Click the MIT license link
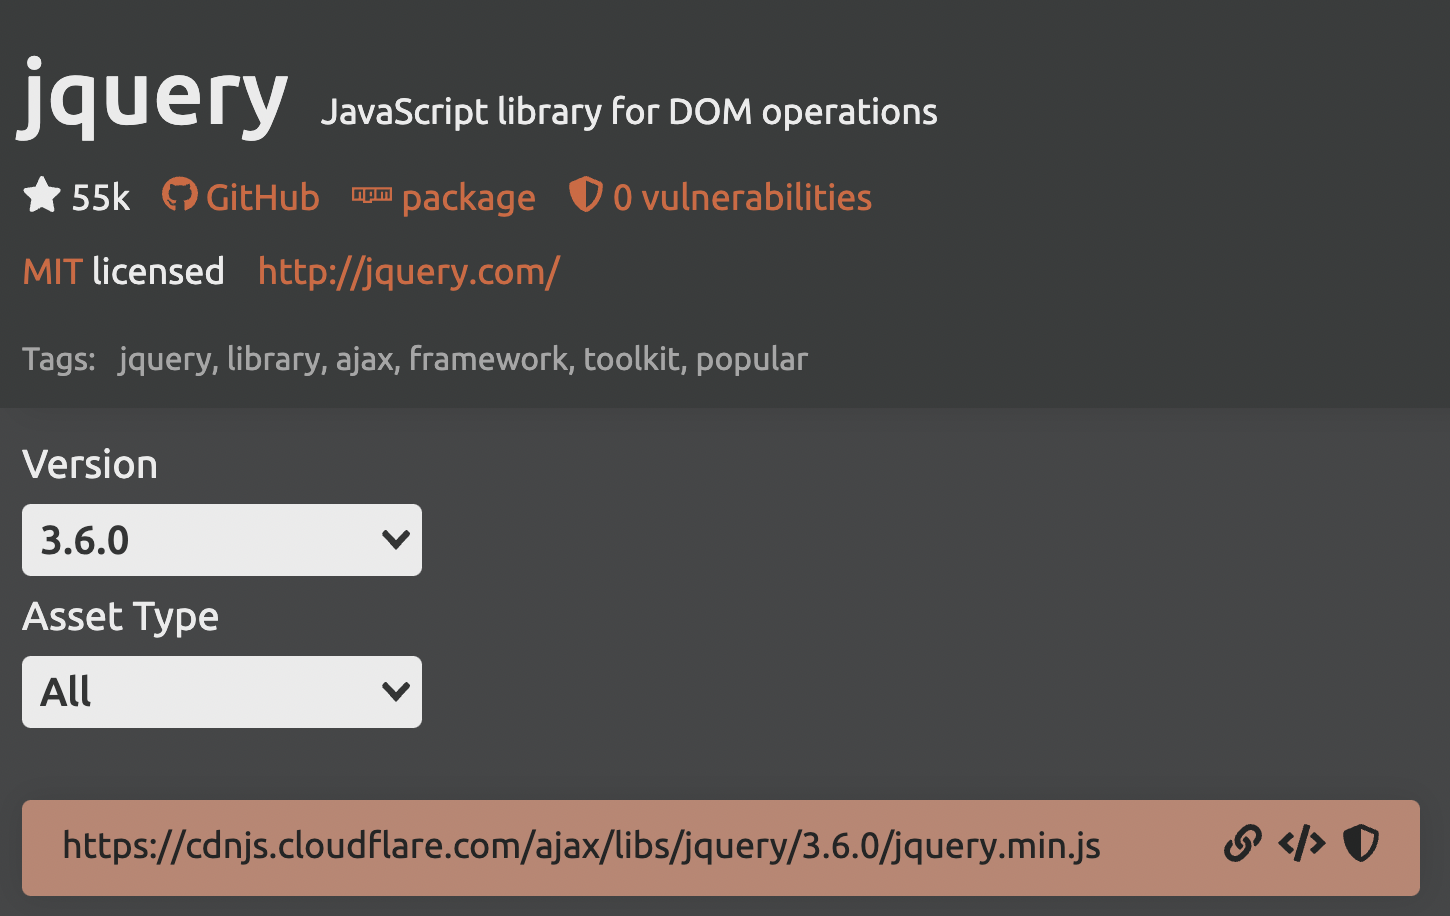1450x916 pixels. coord(52,271)
